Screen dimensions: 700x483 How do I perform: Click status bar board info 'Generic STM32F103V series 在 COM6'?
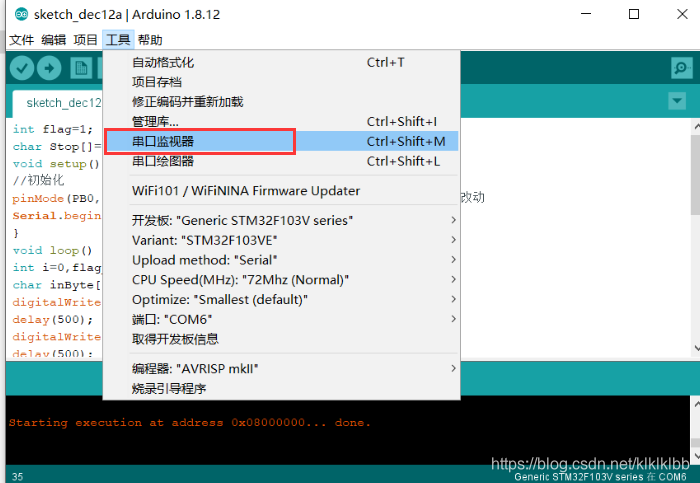point(600,477)
